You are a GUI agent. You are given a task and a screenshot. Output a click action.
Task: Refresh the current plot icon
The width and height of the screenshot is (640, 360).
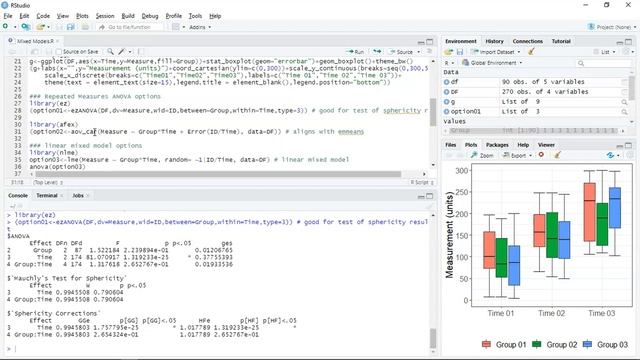[x=610, y=155]
